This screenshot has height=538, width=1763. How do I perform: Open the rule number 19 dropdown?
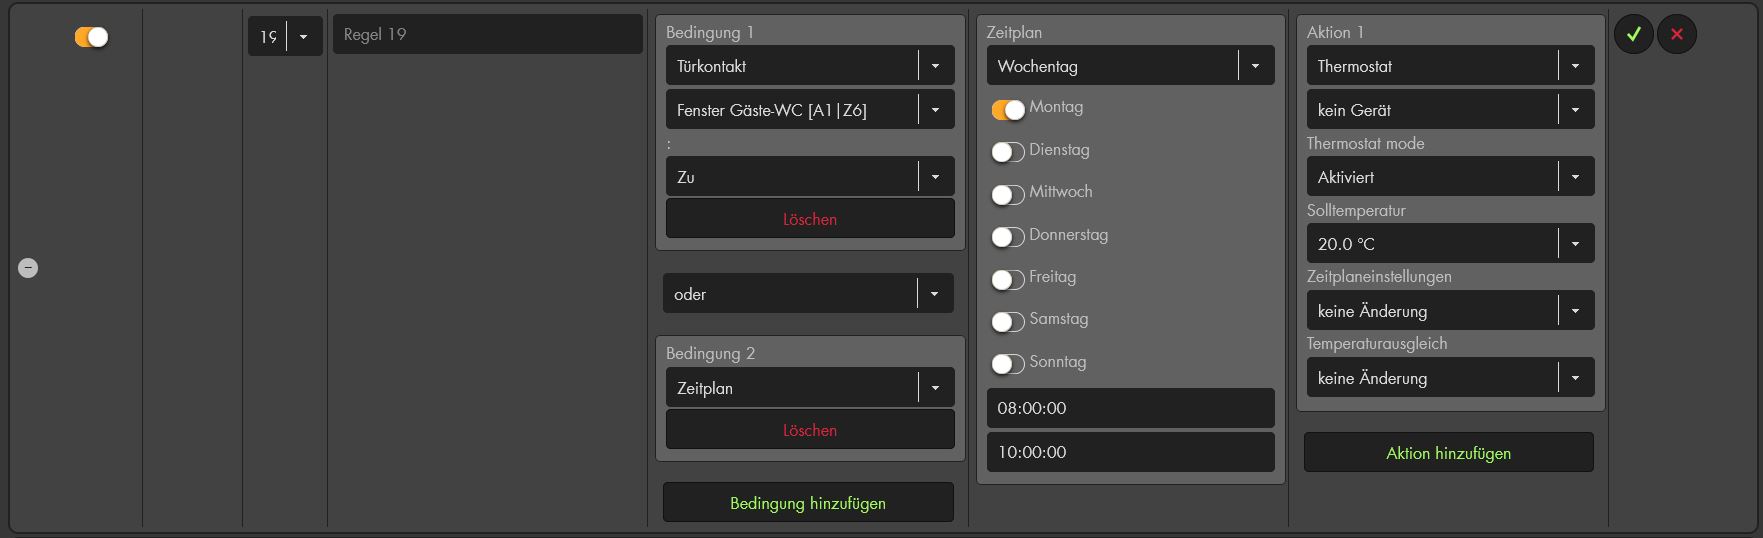(x=285, y=37)
